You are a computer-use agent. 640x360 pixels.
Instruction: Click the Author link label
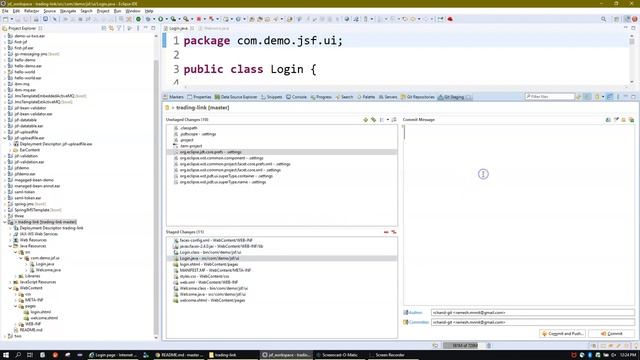[415, 313]
